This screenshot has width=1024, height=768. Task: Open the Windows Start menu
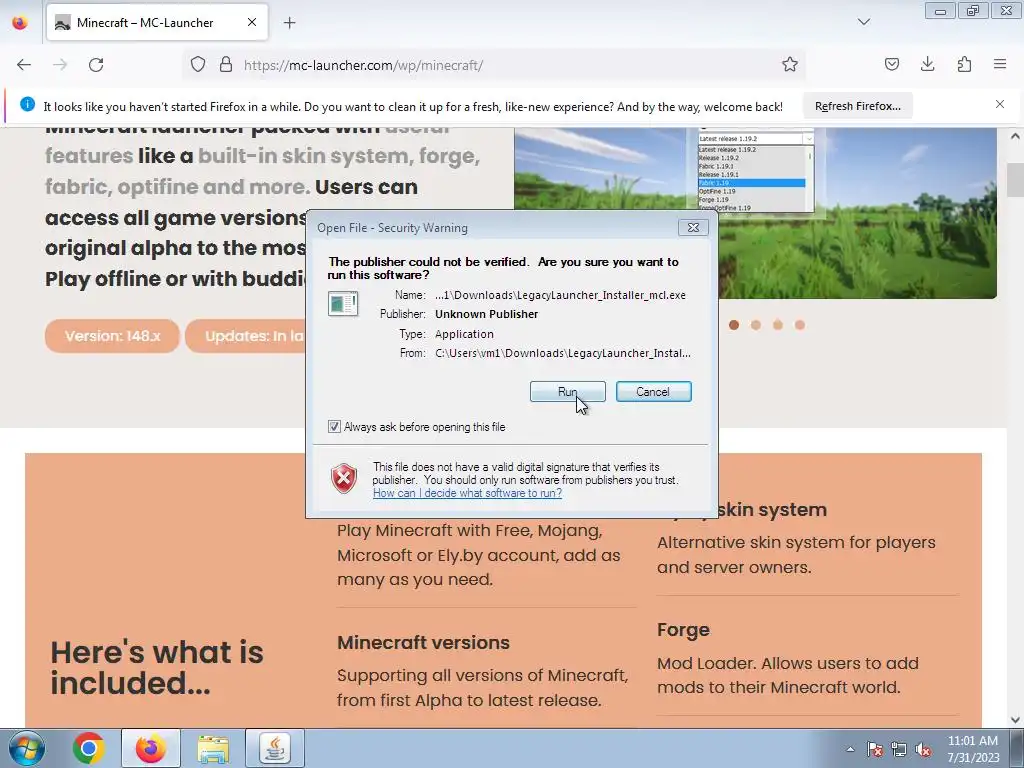[x=26, y=748]
